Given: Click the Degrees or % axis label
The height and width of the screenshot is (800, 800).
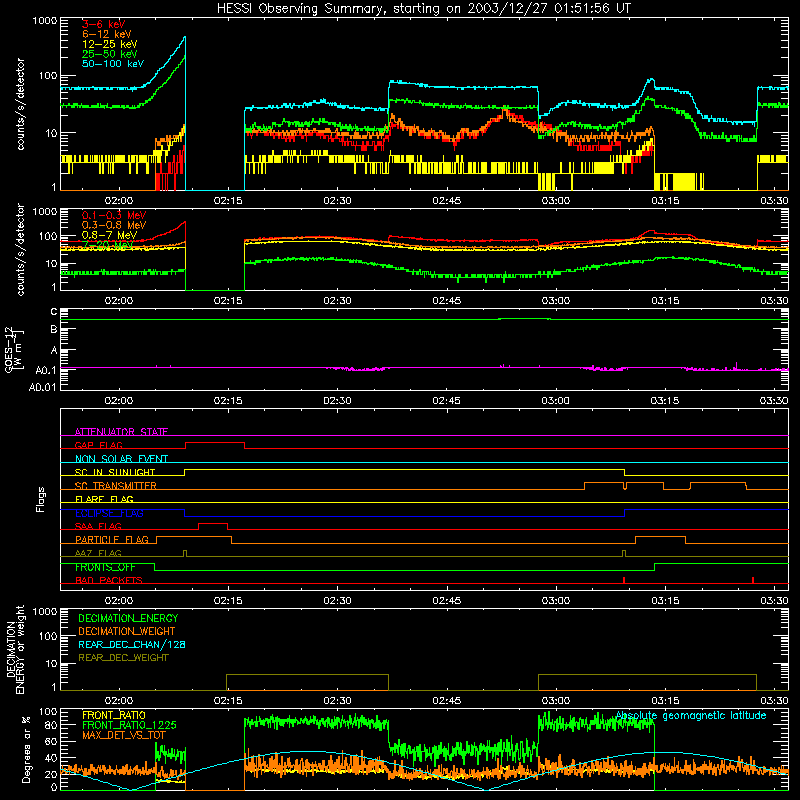Looking at the screenshot, I should point(26,749).
